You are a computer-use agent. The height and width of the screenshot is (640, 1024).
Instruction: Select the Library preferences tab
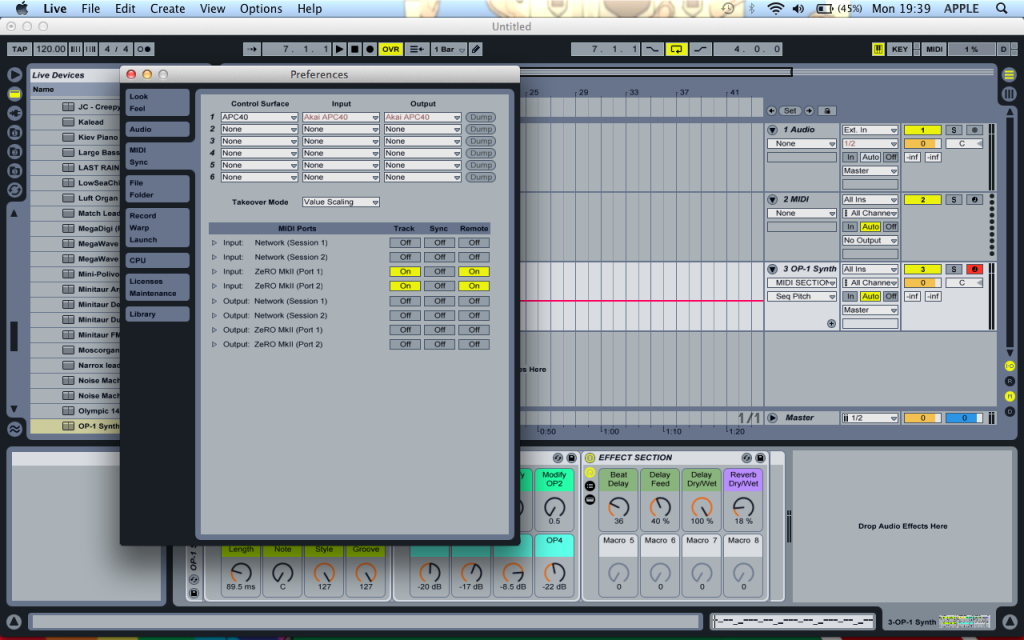tap(157, 314)
